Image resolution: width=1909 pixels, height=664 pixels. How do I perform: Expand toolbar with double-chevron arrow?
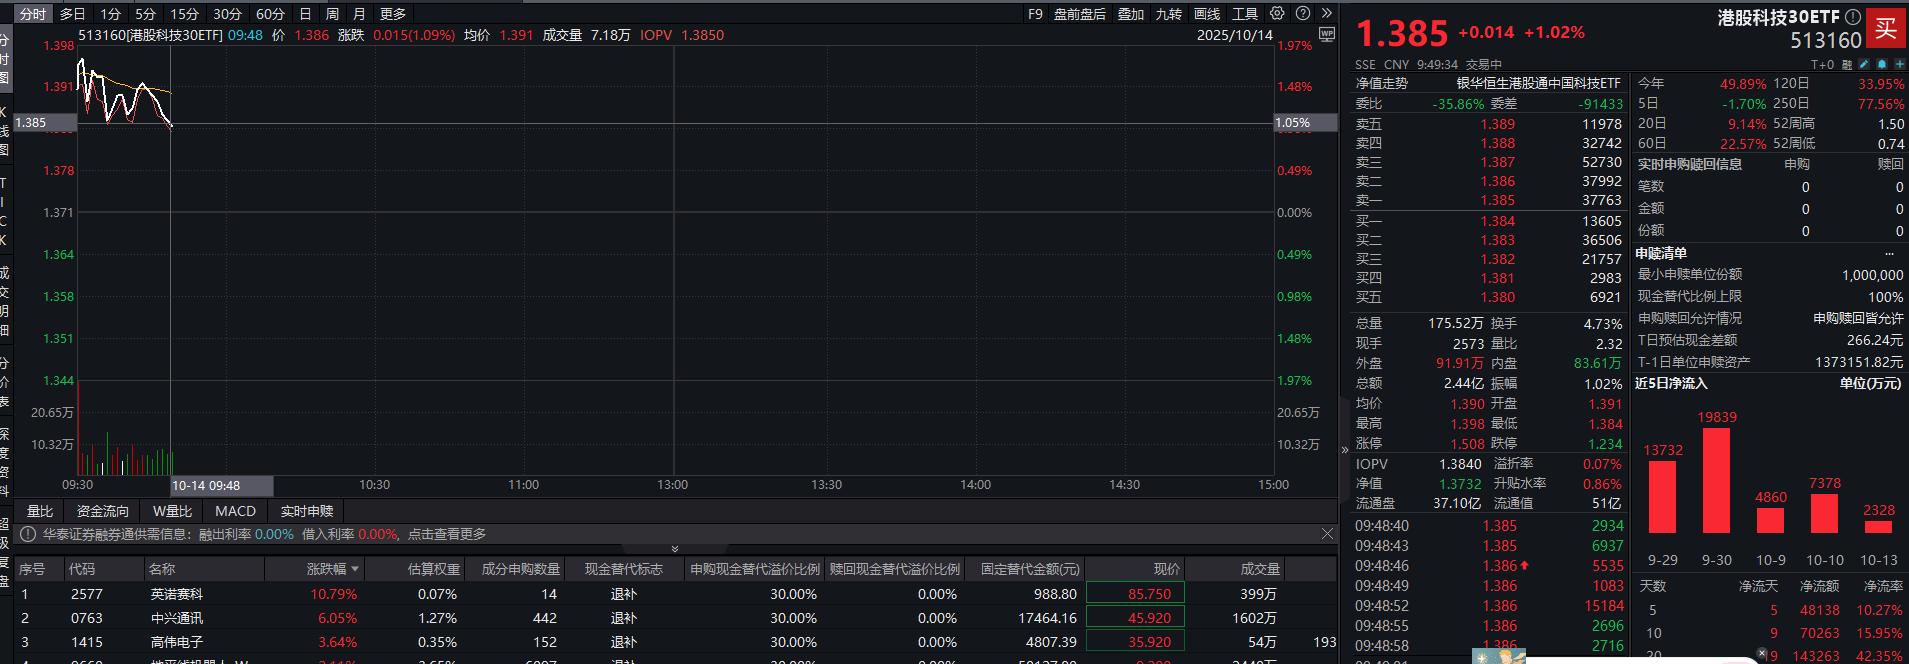coord(1327,14)
